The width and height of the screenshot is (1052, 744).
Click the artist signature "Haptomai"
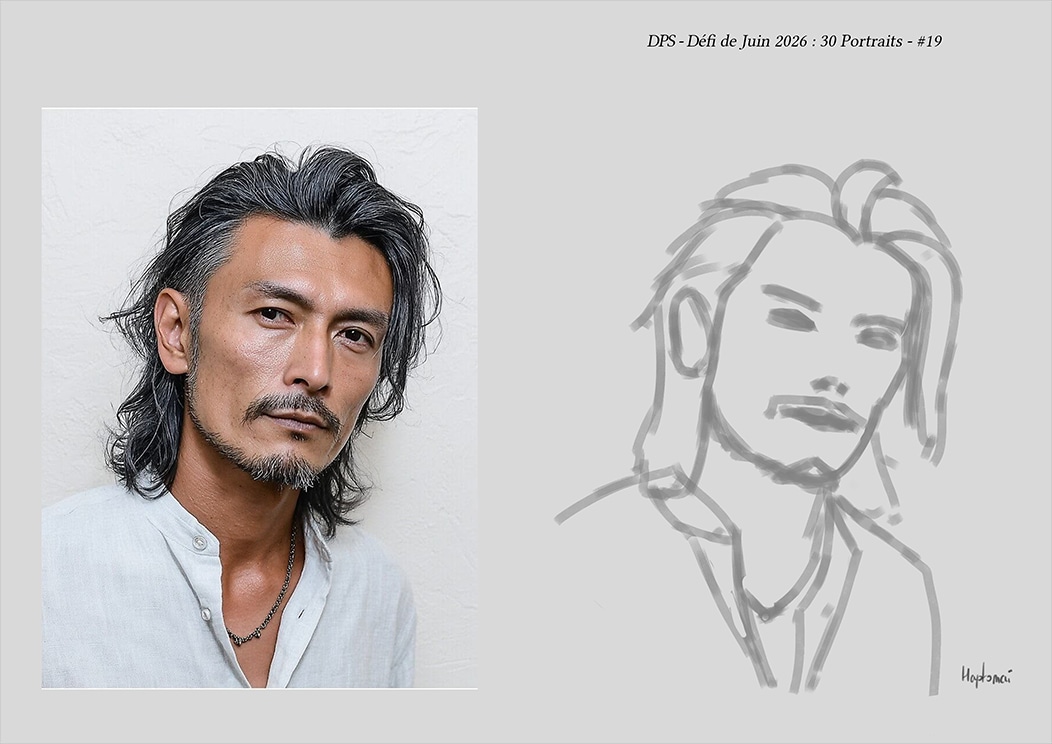coord(986,676)
